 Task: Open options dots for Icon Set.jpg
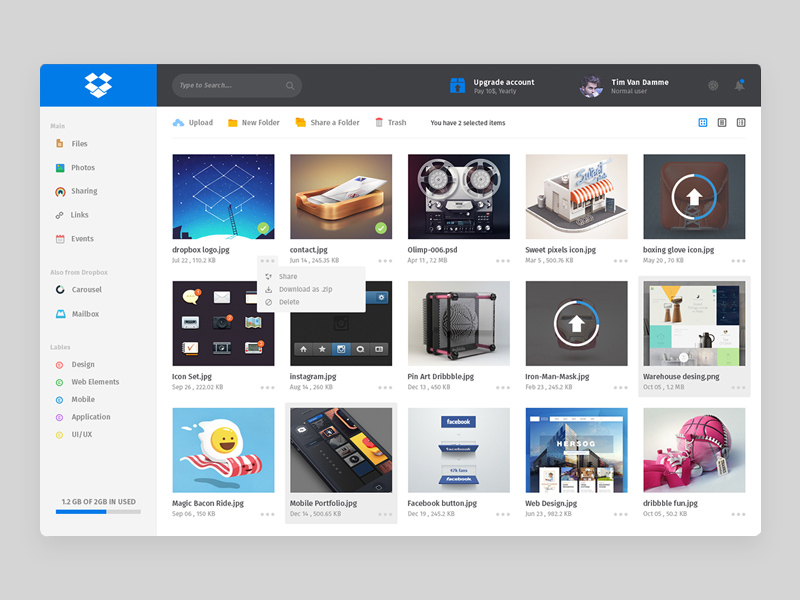(x=267, y=387)
